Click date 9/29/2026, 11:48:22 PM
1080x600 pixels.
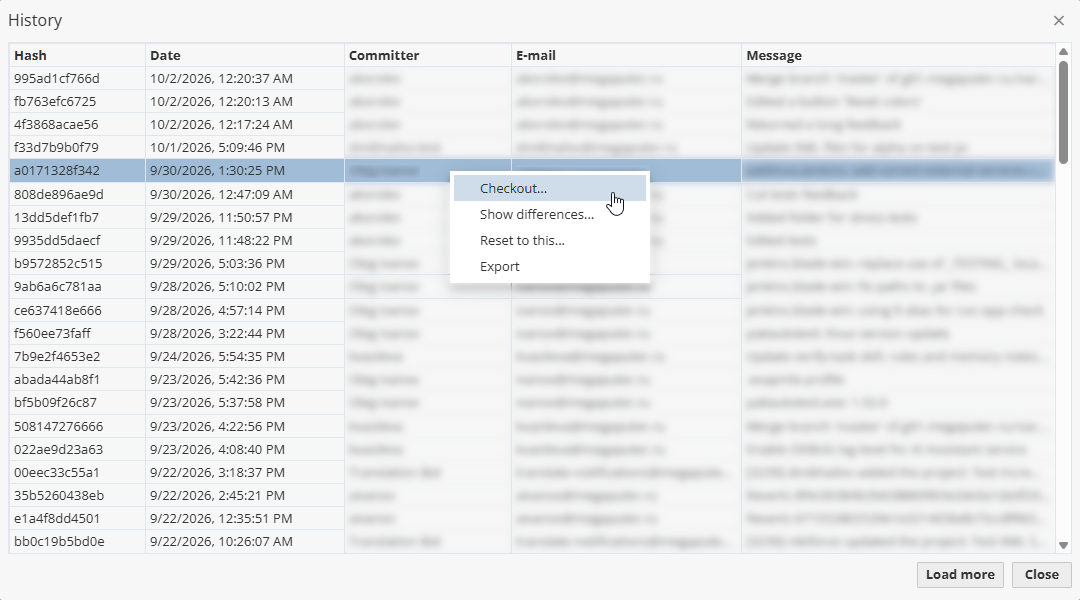coord(221,240)
